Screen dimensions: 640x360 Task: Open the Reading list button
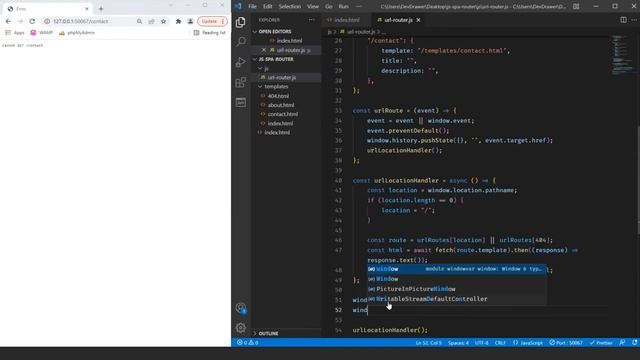[209, 33]
